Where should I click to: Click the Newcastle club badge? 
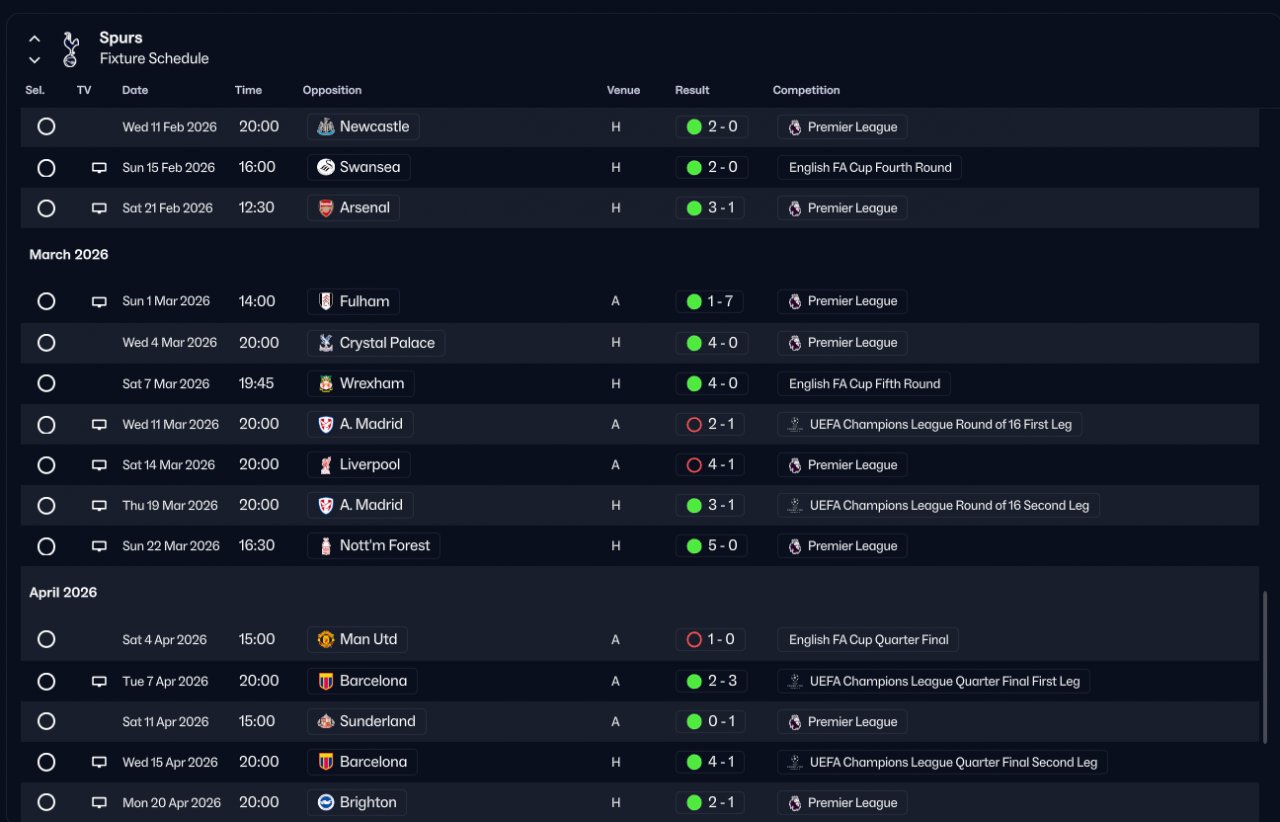click(325, 127)
